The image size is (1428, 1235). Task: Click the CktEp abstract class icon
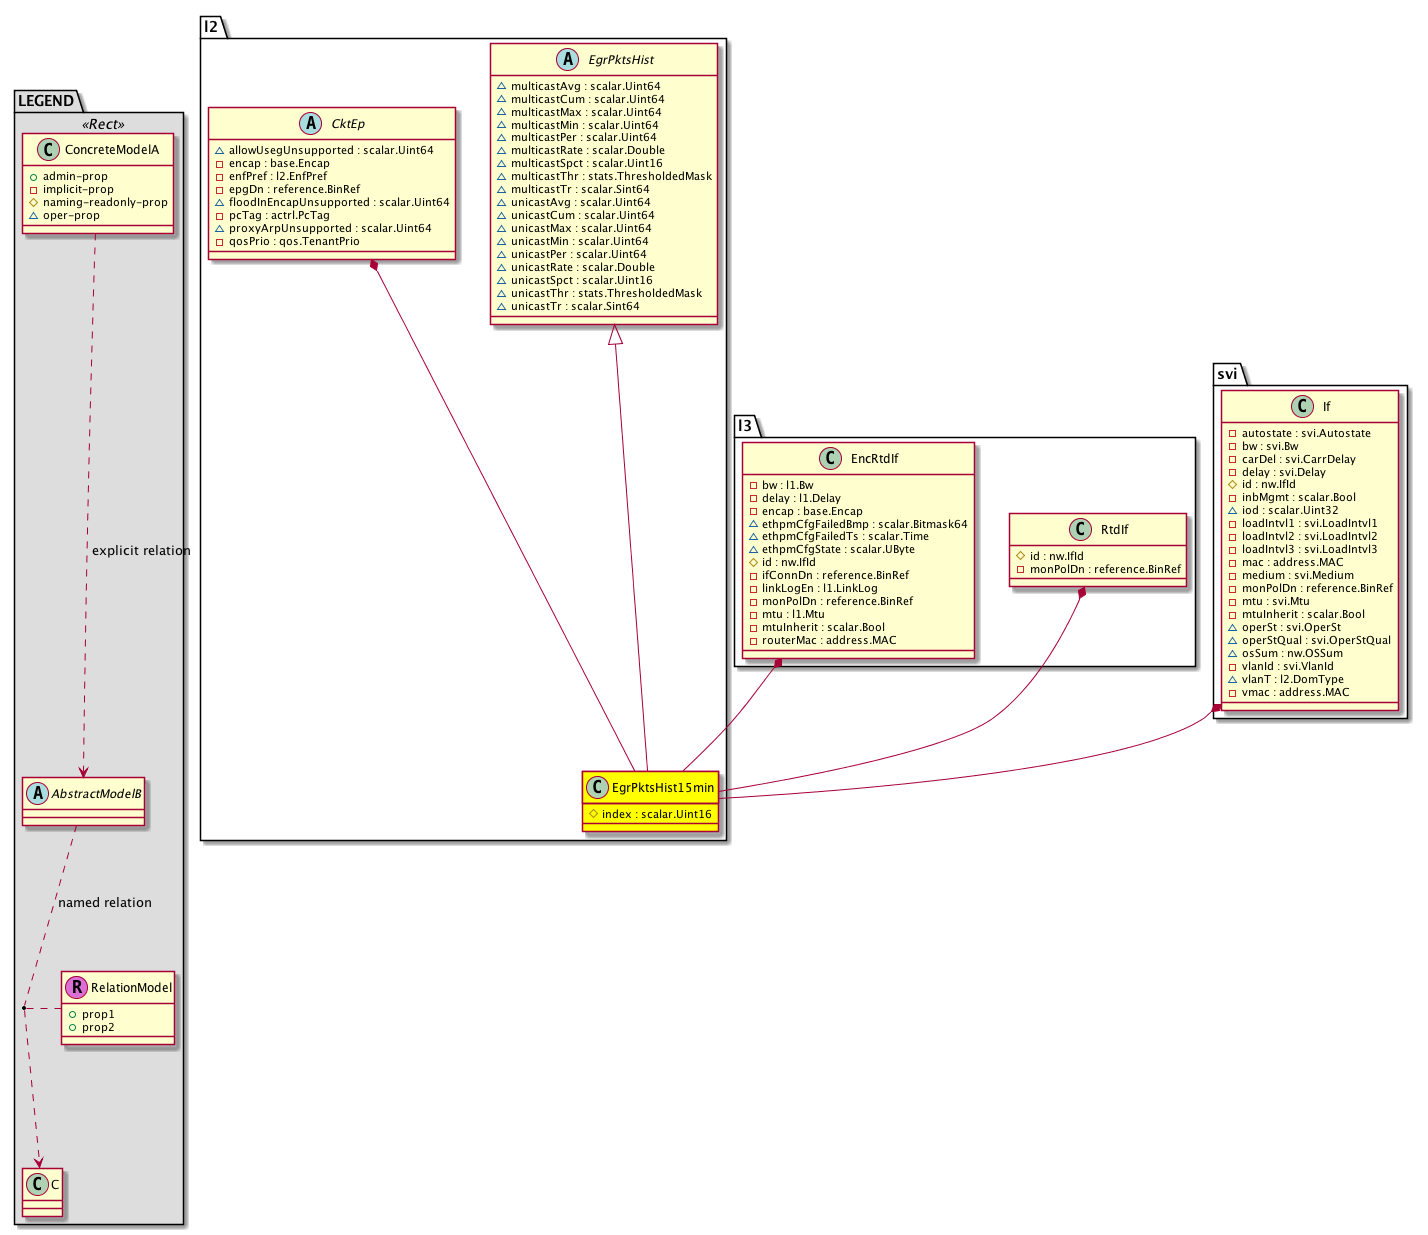[x=310, y=124]
